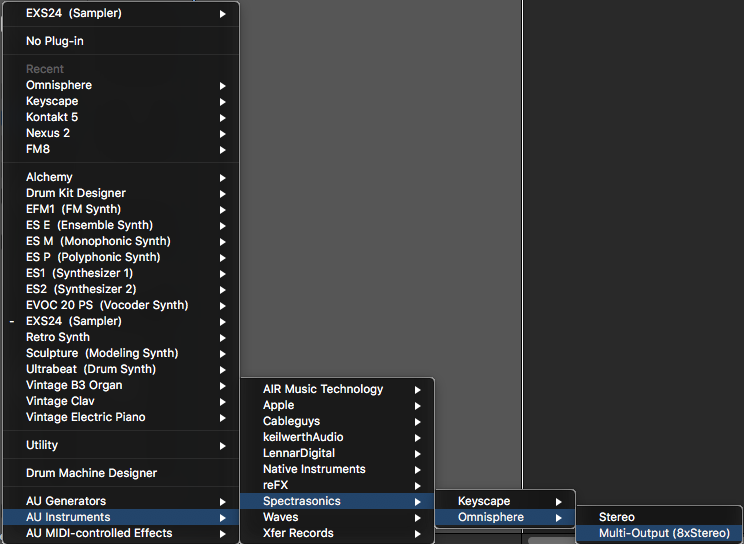Choose ES M (Monophonic Synth)

click(121, 242)
